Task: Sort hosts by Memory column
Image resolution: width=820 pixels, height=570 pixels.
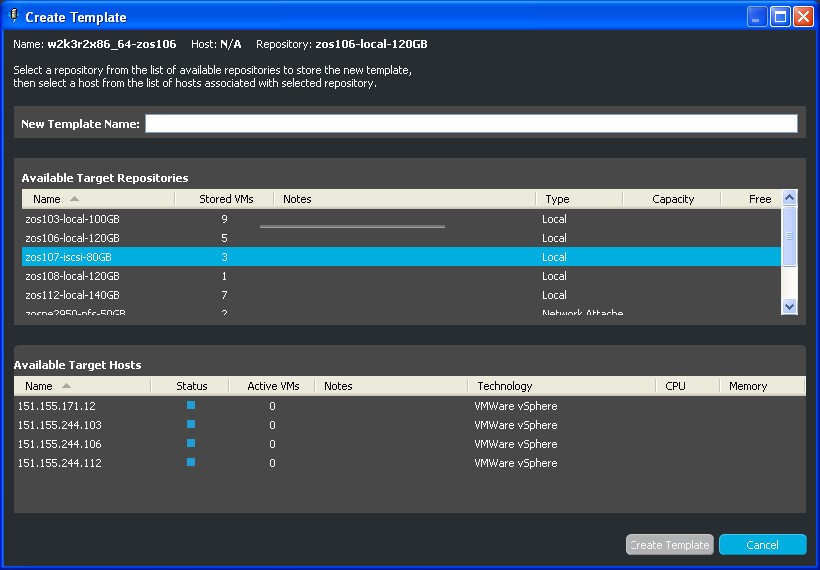Action: tap(762, 386)
